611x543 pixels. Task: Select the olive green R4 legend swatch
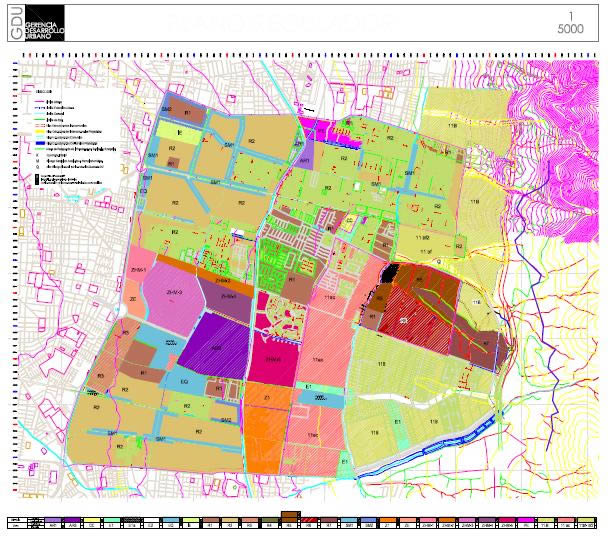[270, 520]
